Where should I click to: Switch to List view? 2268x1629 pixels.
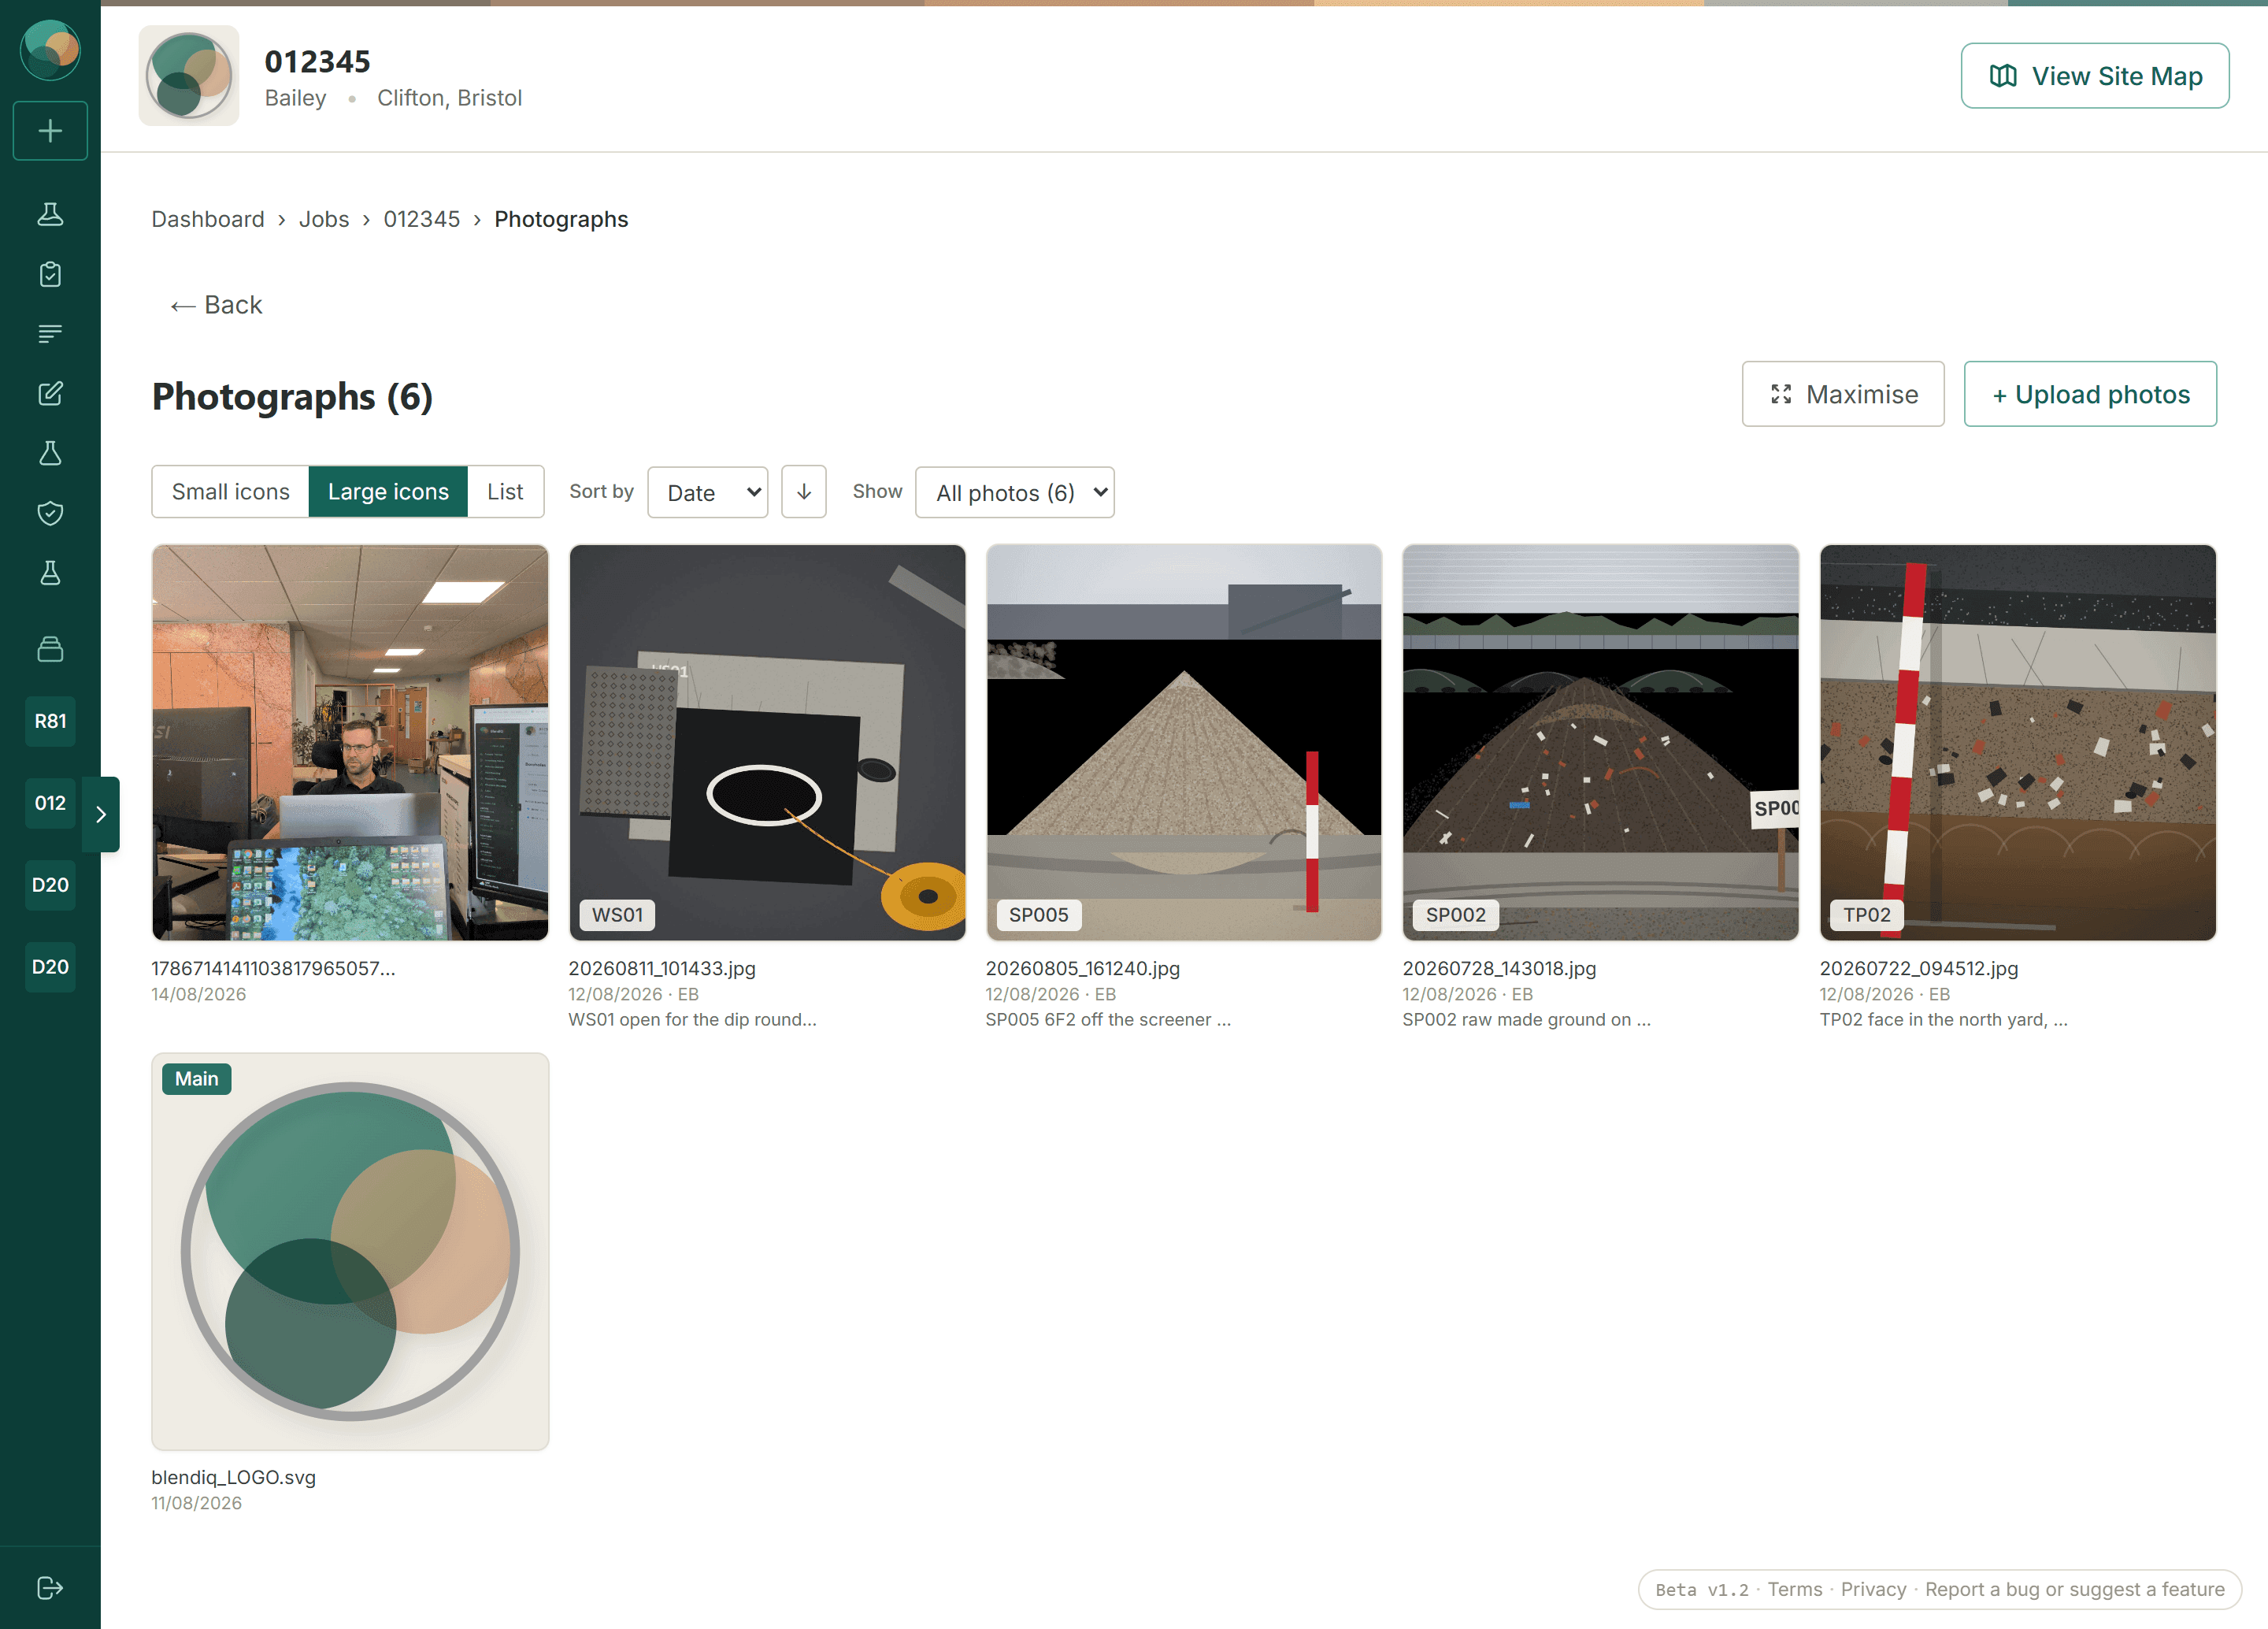tap(506, 492)
